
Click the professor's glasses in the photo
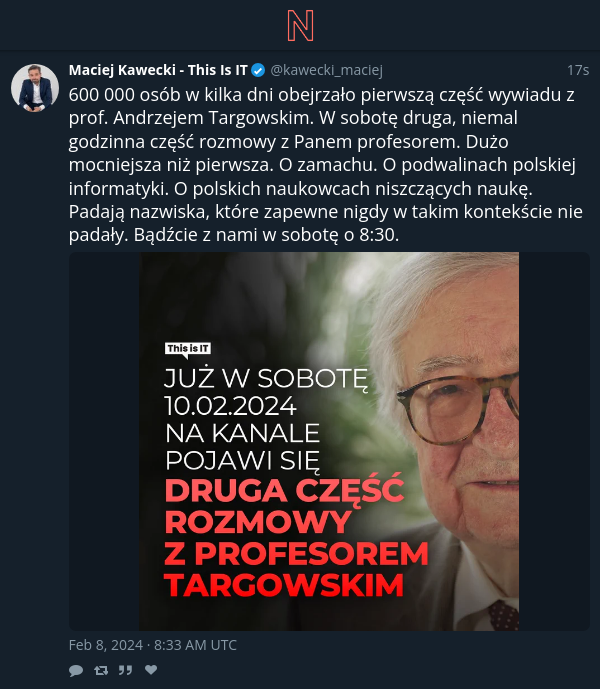coord(457,406)
